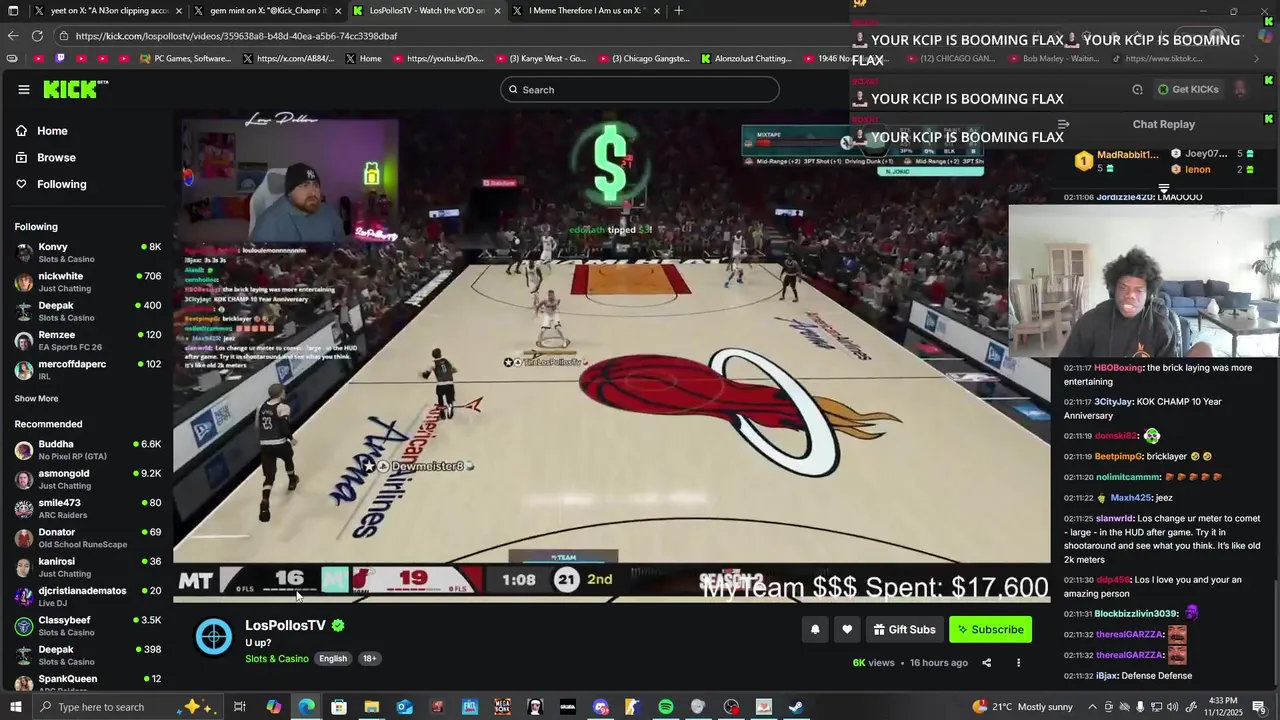Click the notification bell icon under the video
This screenshot has width=1280, height=720.
click(x=815, y=629)
